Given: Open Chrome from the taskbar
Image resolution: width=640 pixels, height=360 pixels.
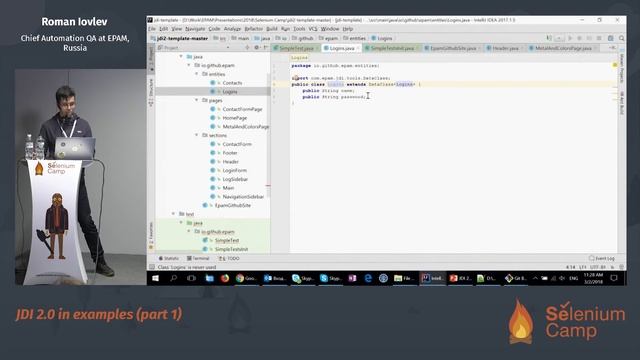Looking at the screenshot, I should pos(245,278).
